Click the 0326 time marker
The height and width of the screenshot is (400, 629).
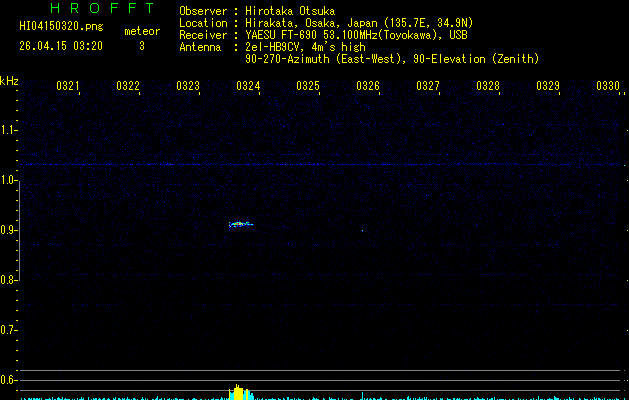pyautogui.click(x=368, y=86)
